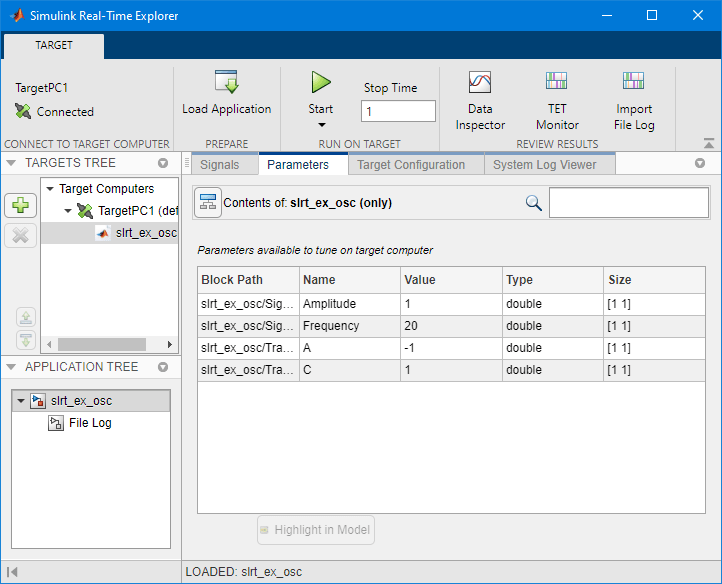
Task: Maximize the Simulink Real-Time Explorer window
Action: click(x=652, y=15)
